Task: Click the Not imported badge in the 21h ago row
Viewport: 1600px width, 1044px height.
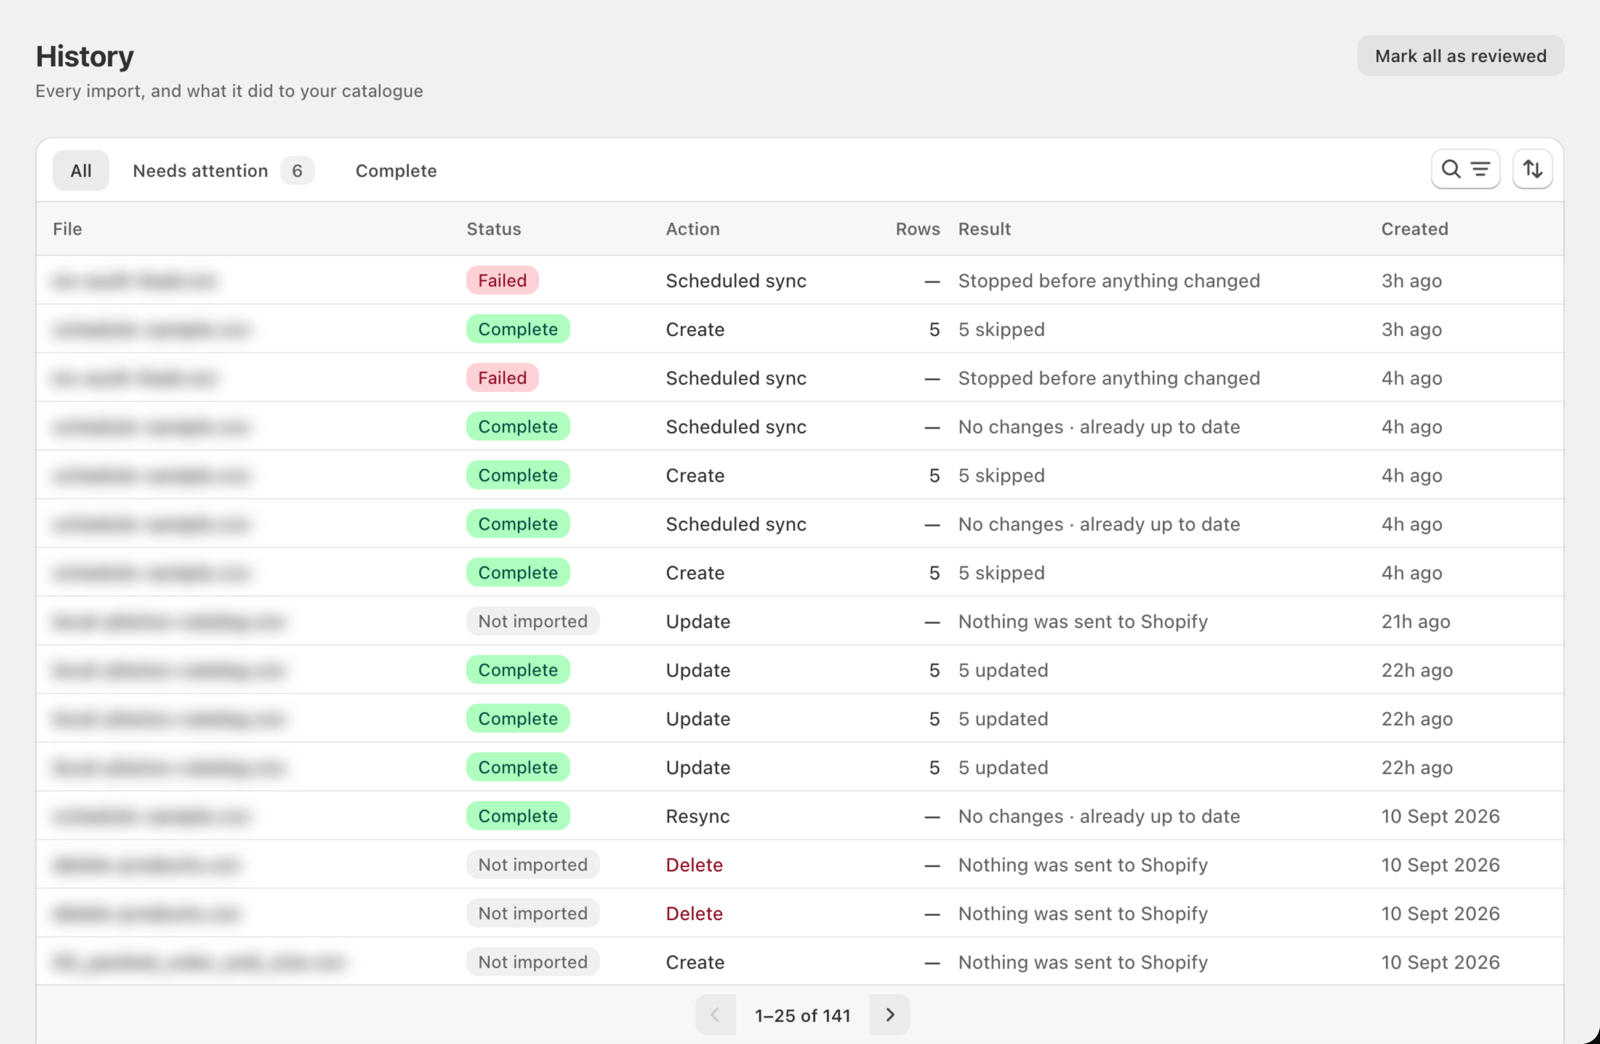Action: 532,621
